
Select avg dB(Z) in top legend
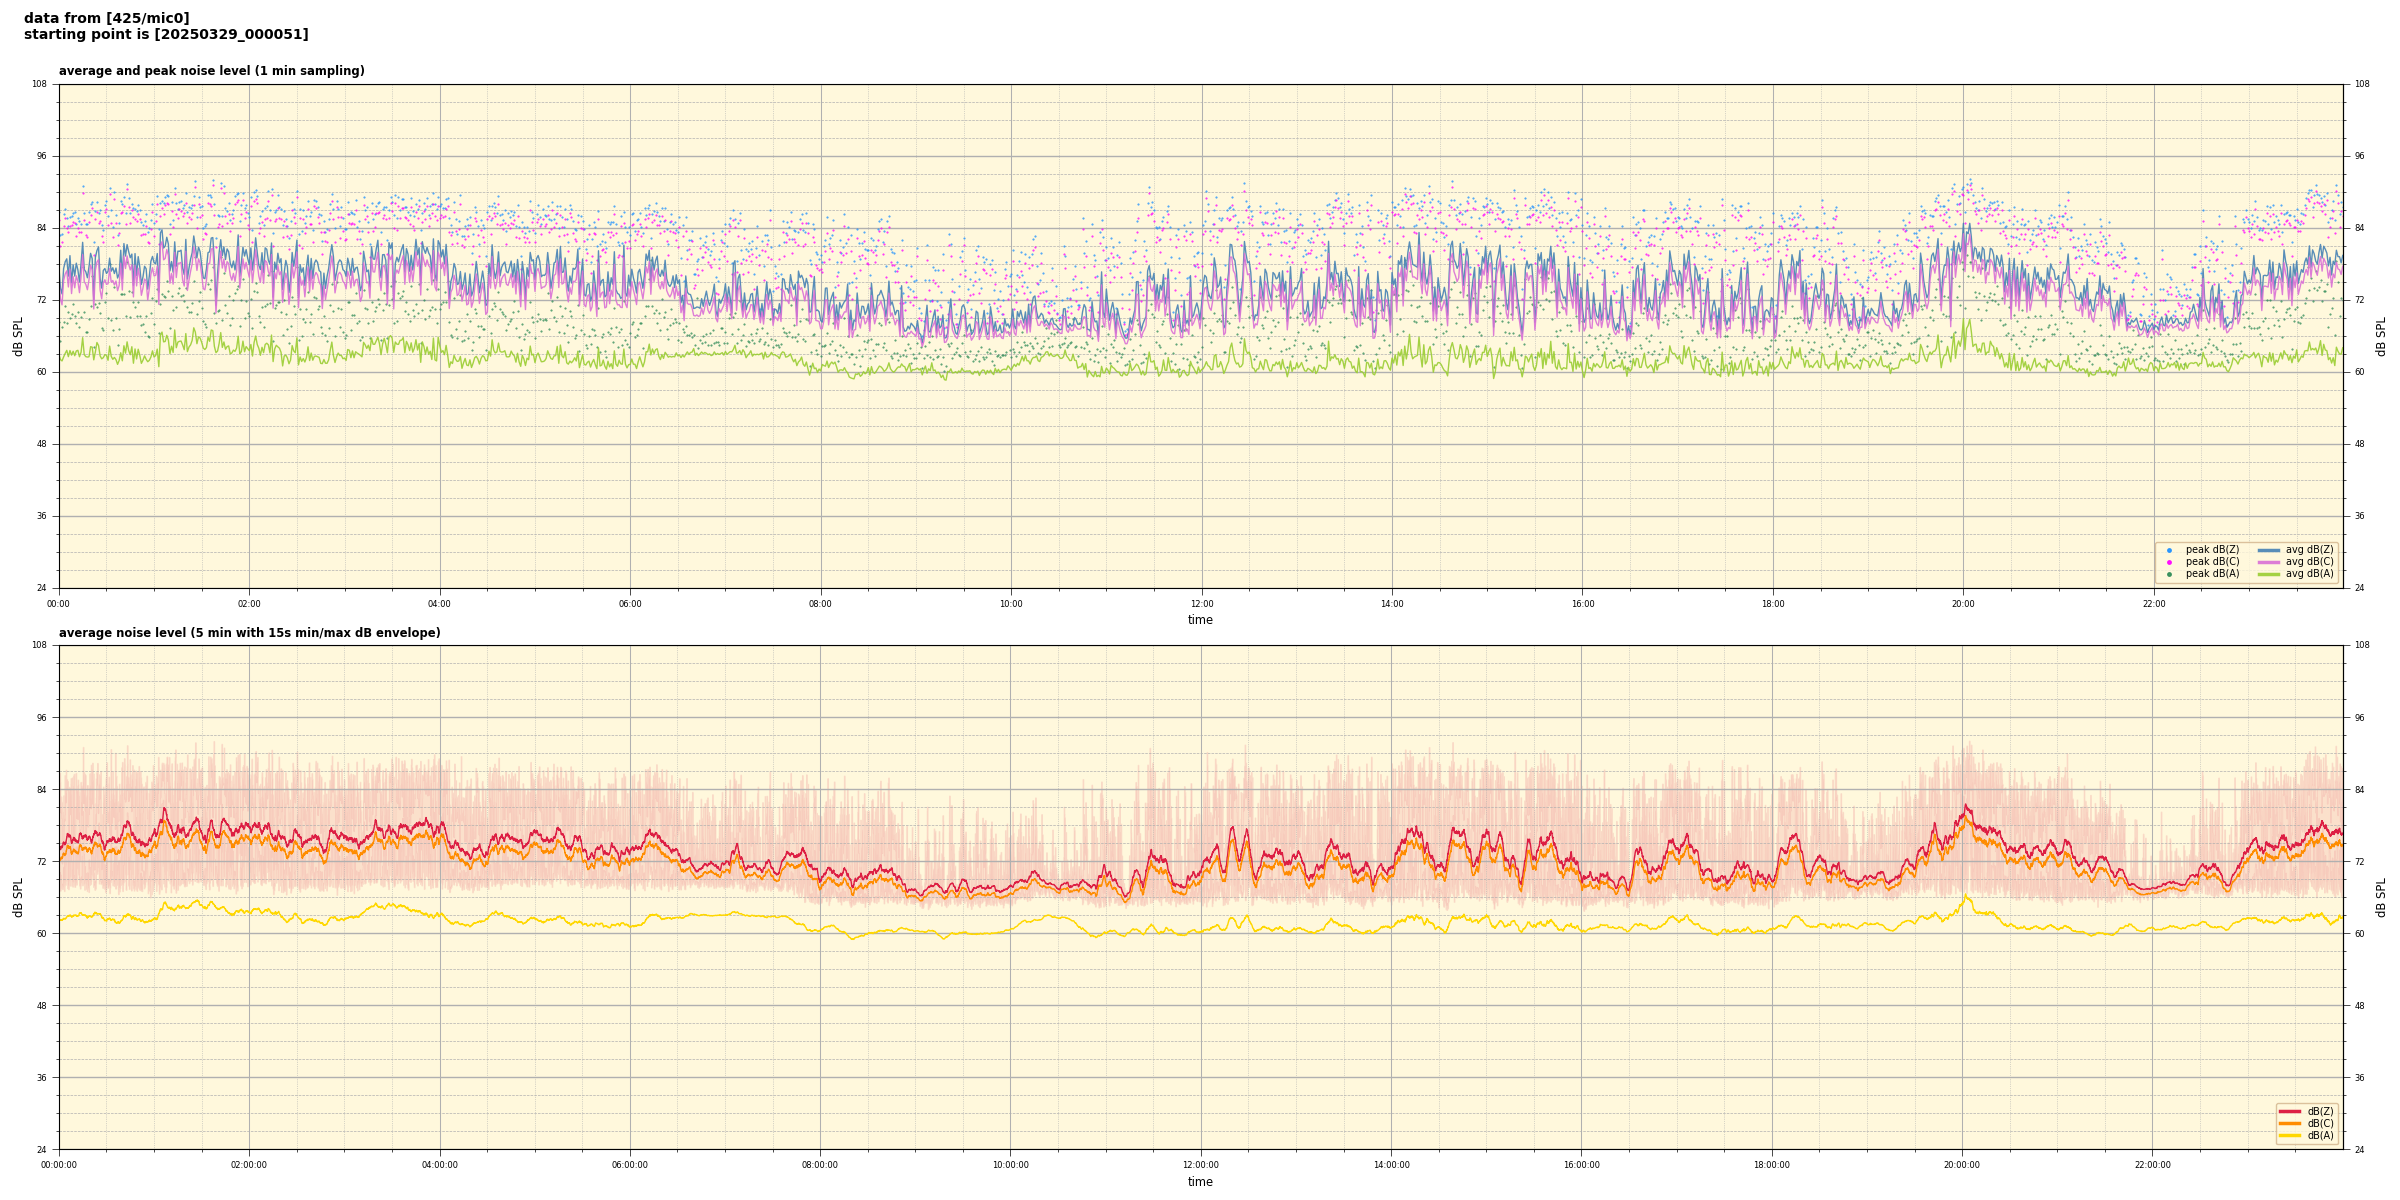point(2309,550)
